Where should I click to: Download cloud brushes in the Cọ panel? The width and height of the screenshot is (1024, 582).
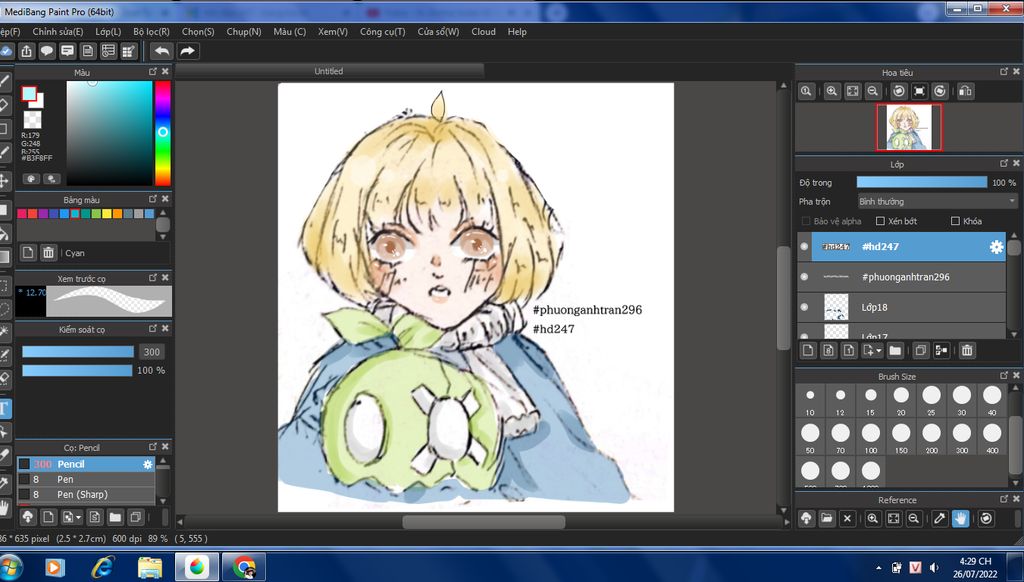(x=27, y=517)
